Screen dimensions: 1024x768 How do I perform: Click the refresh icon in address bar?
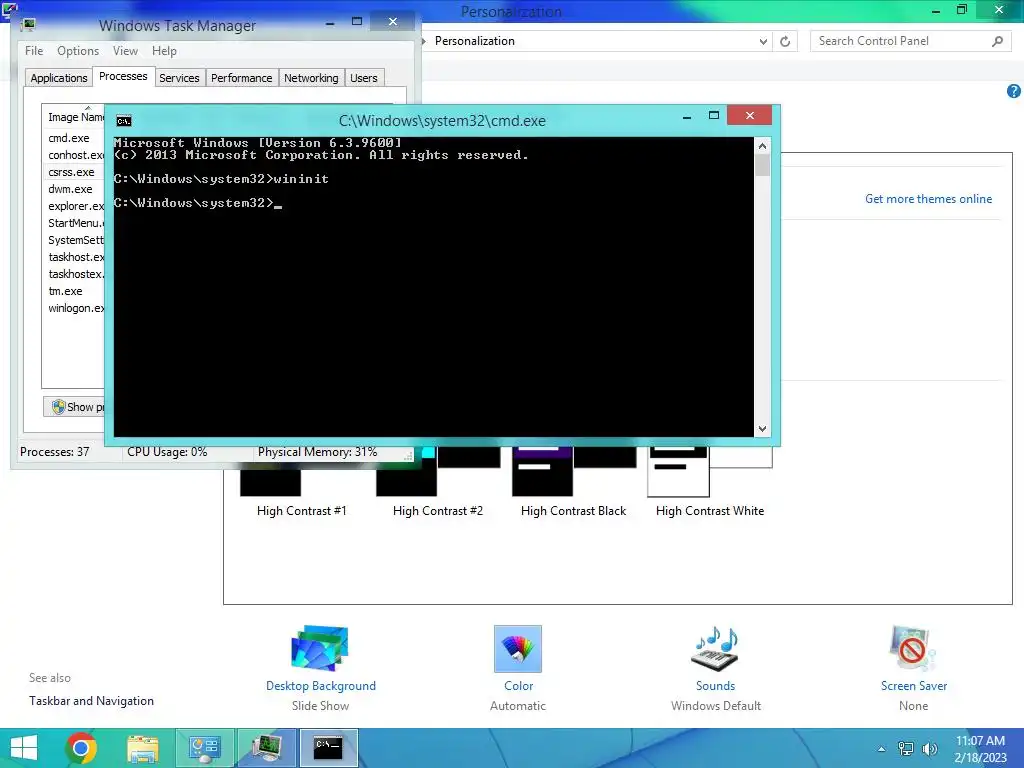[785, 41]
